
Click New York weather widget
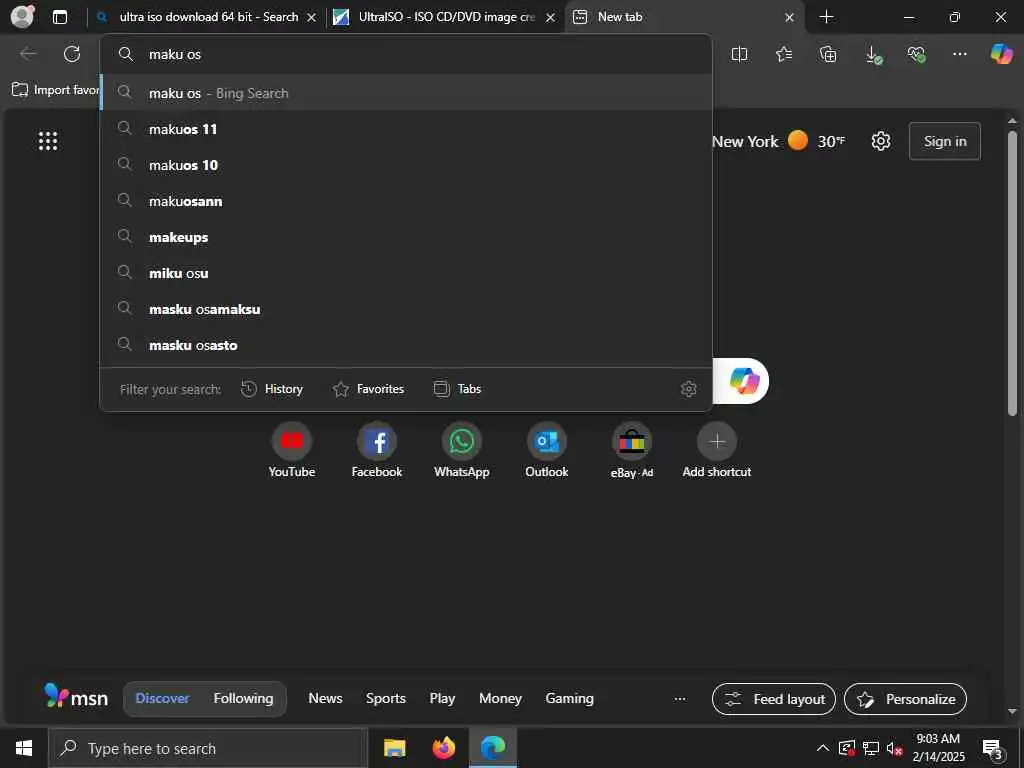tap(778, 141)
